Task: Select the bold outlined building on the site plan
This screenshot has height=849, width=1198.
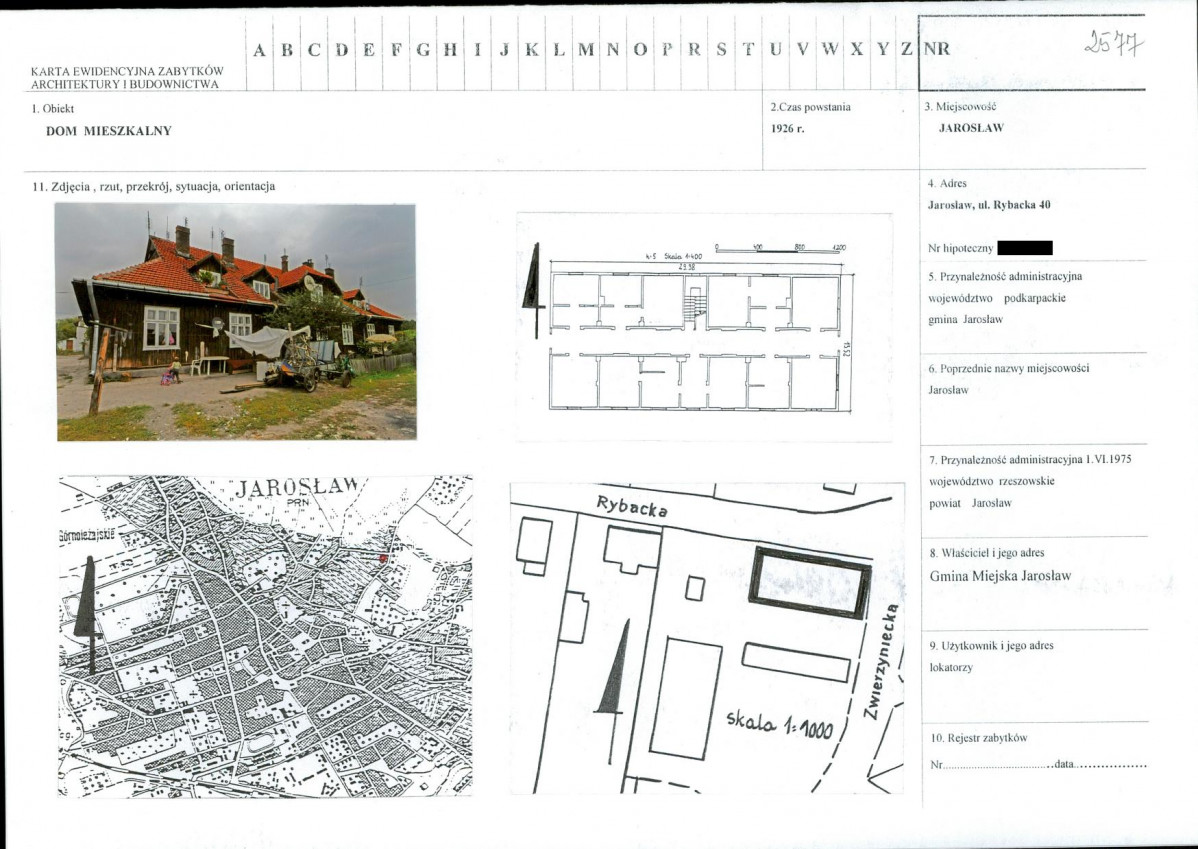Action: (809, 582)
